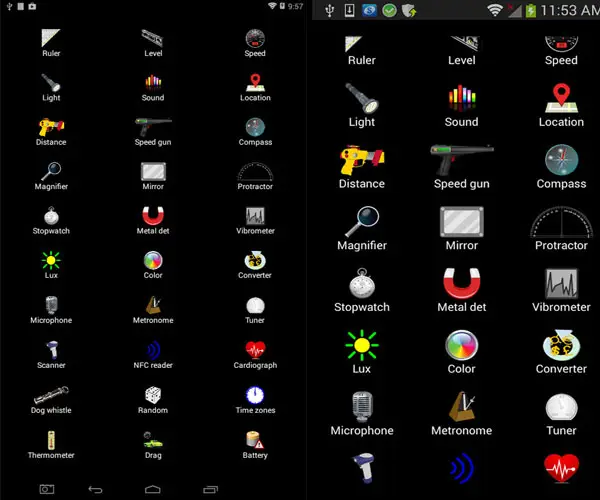The height and width of the screenshot is (500, 600).
Task: Open Mirror in right screen
Action: point(461,228)
